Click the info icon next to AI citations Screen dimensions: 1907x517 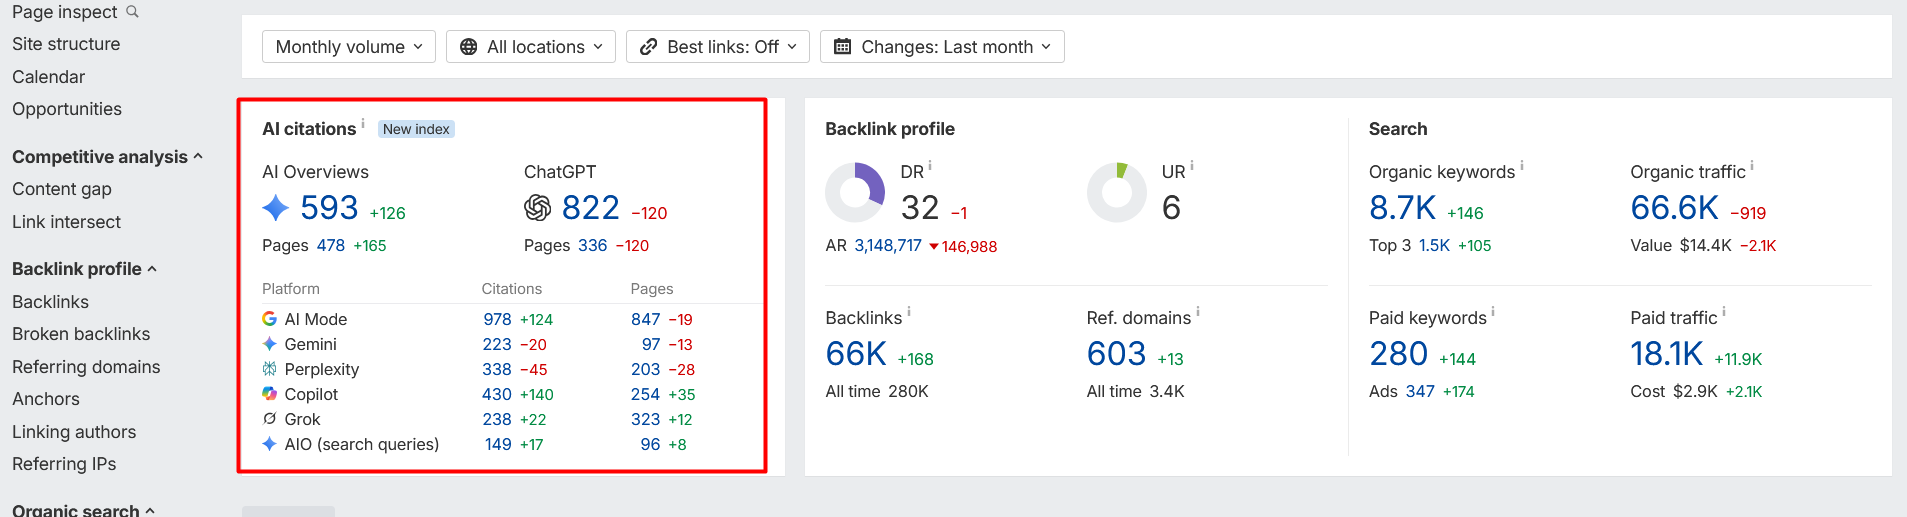click(x=363, y=123)
